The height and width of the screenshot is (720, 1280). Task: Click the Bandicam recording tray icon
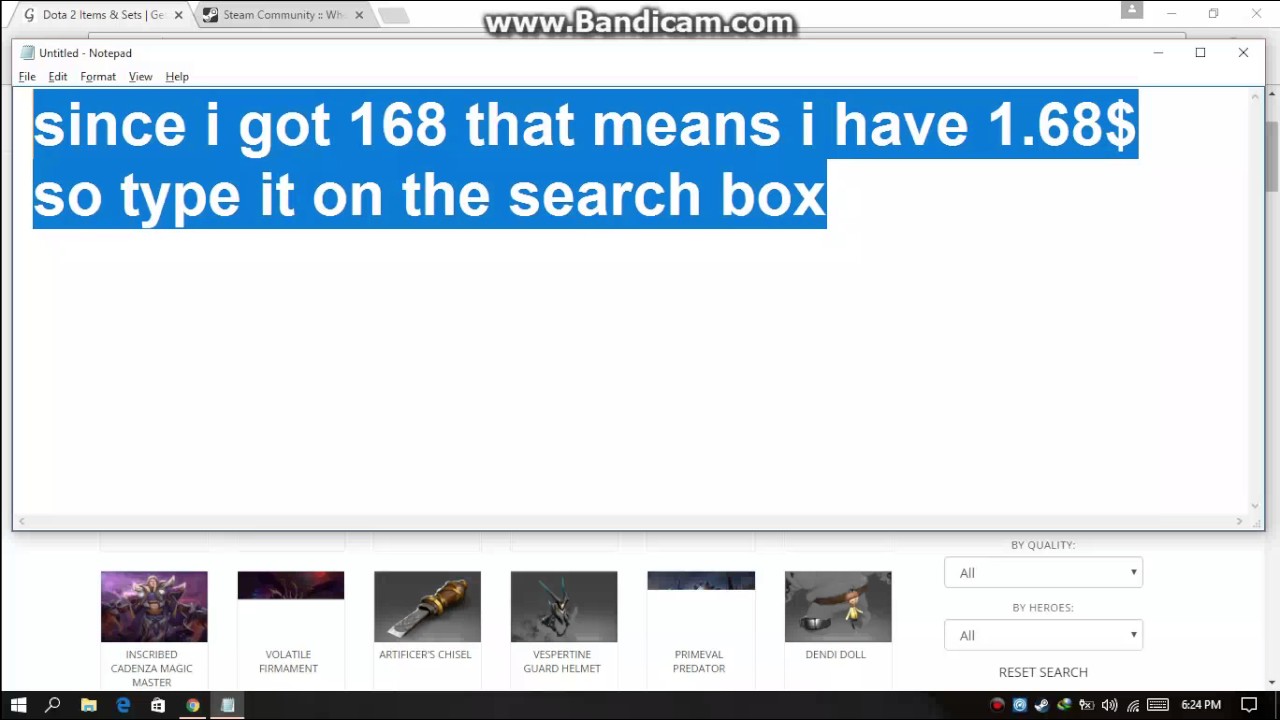997,705
